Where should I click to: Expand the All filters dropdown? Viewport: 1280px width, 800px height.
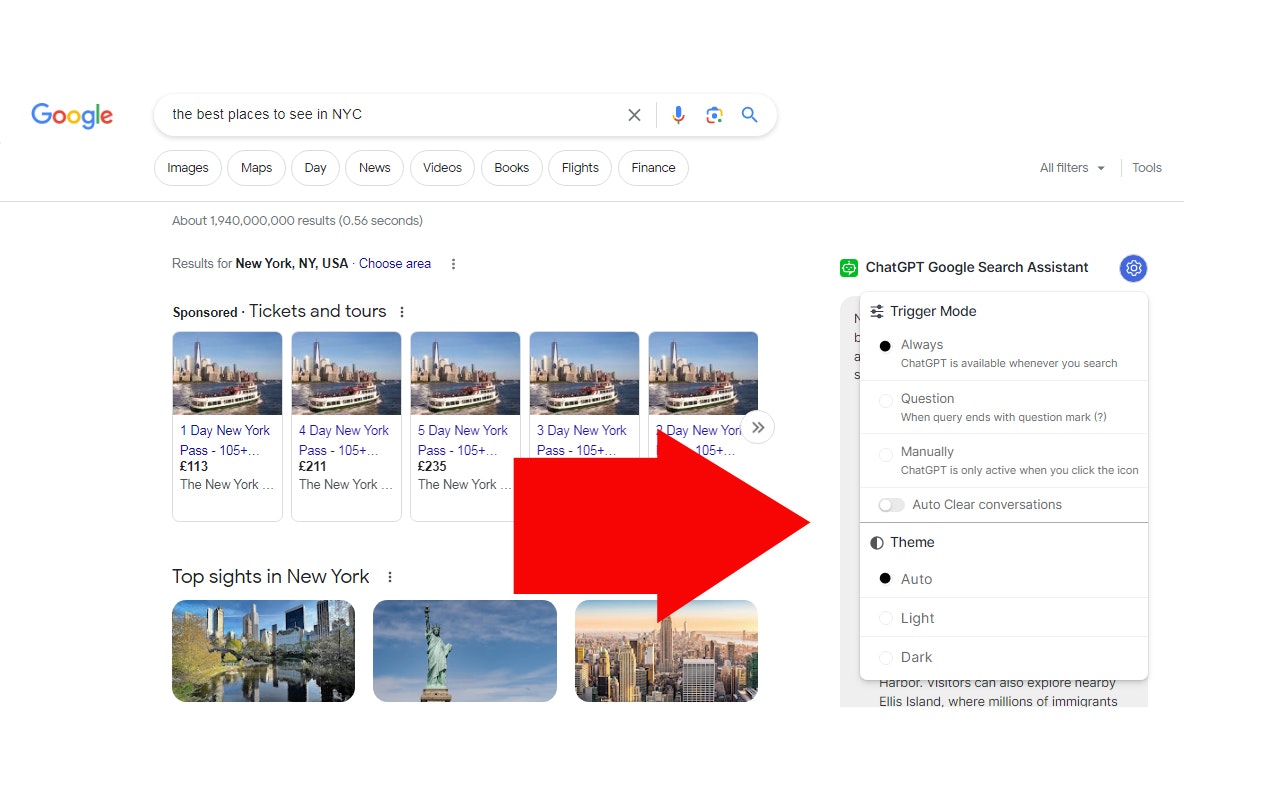pos(1072,168)
